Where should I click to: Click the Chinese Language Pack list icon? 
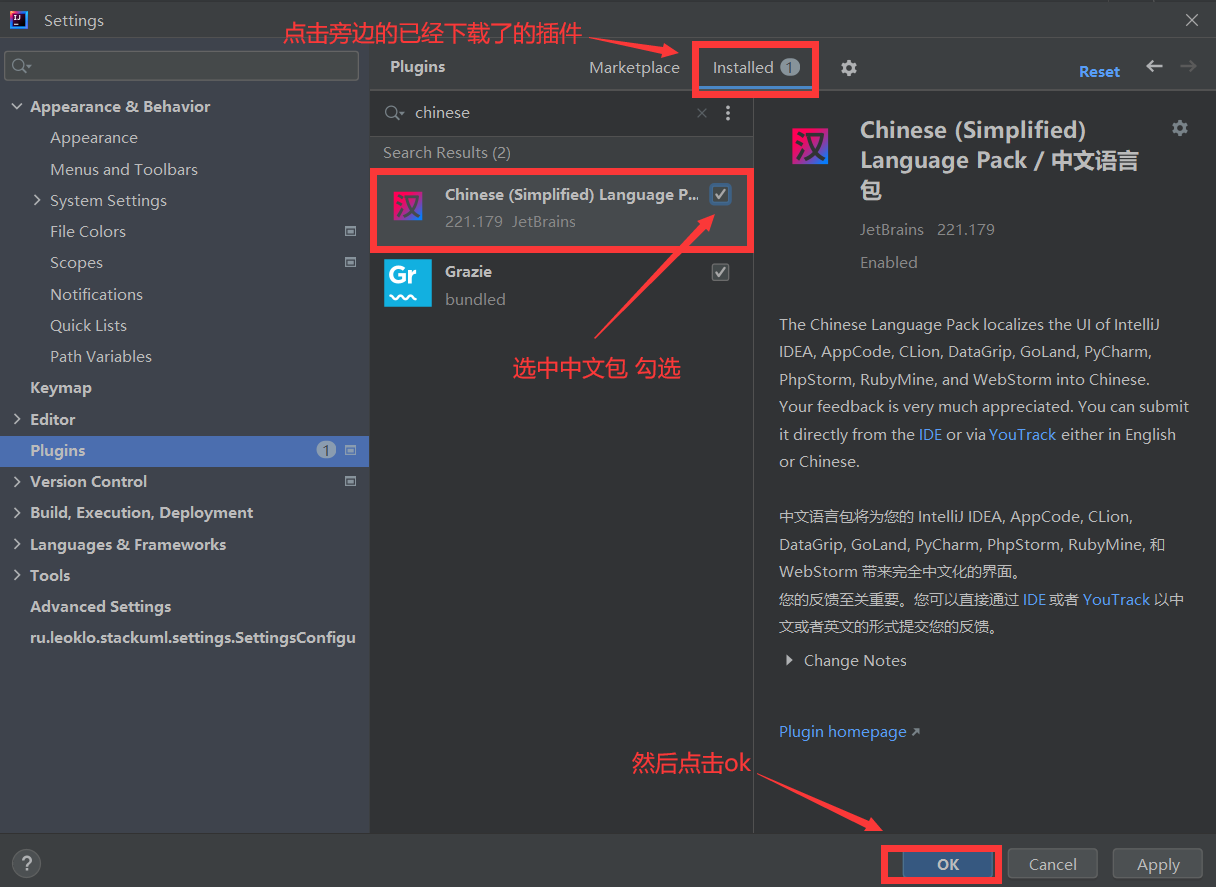(x=408, y=207)
